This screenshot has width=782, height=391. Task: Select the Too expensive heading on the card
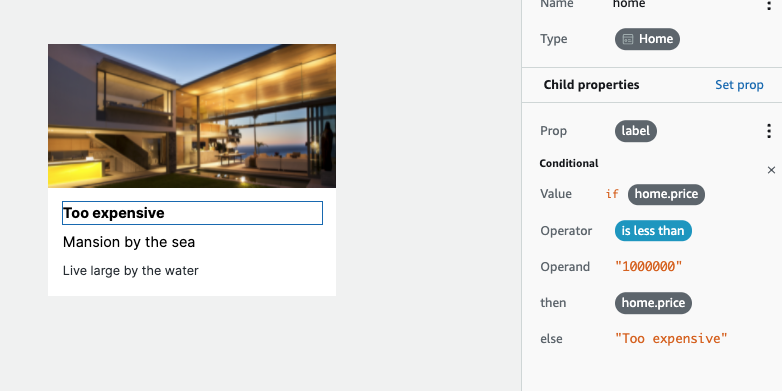[193, 213]
